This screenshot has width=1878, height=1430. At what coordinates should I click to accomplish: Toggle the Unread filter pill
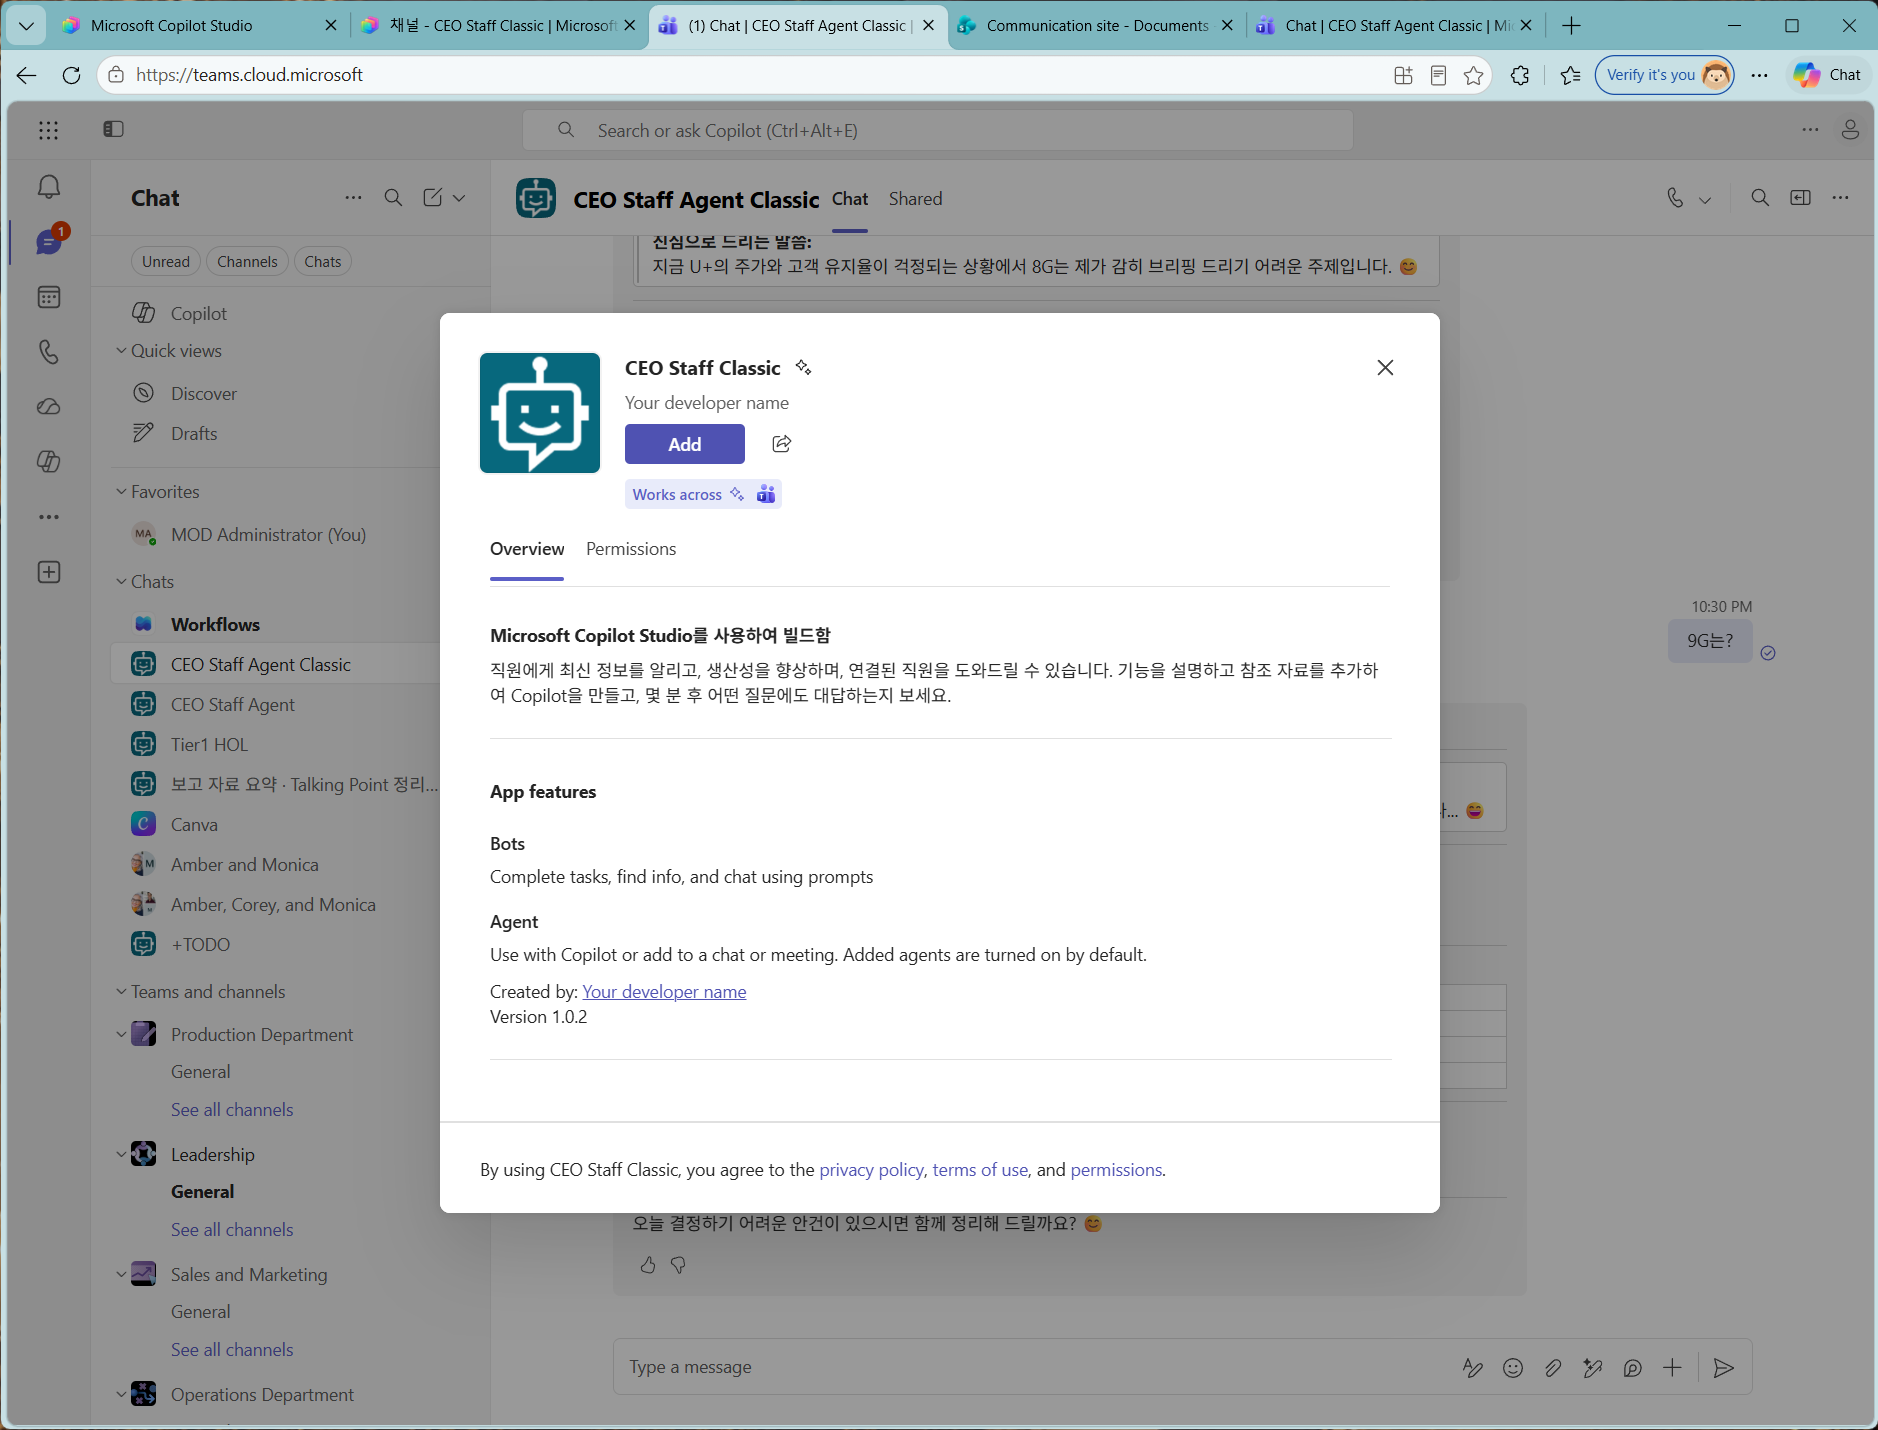pos(166,262)
